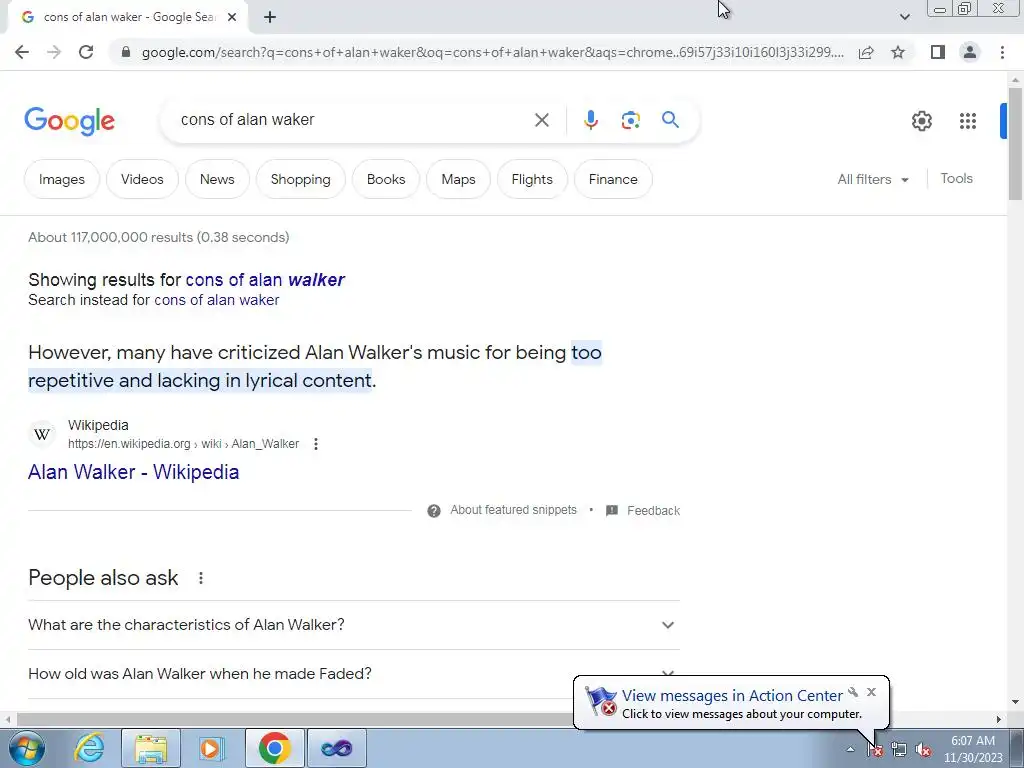Click the lock site info icon

126,52
